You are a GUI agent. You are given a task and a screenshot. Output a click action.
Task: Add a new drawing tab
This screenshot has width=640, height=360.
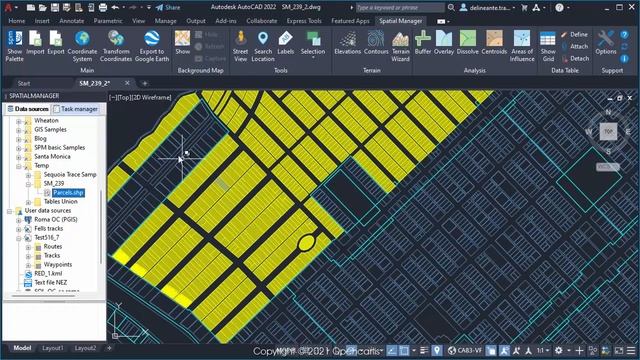click(x=144, y=83)
